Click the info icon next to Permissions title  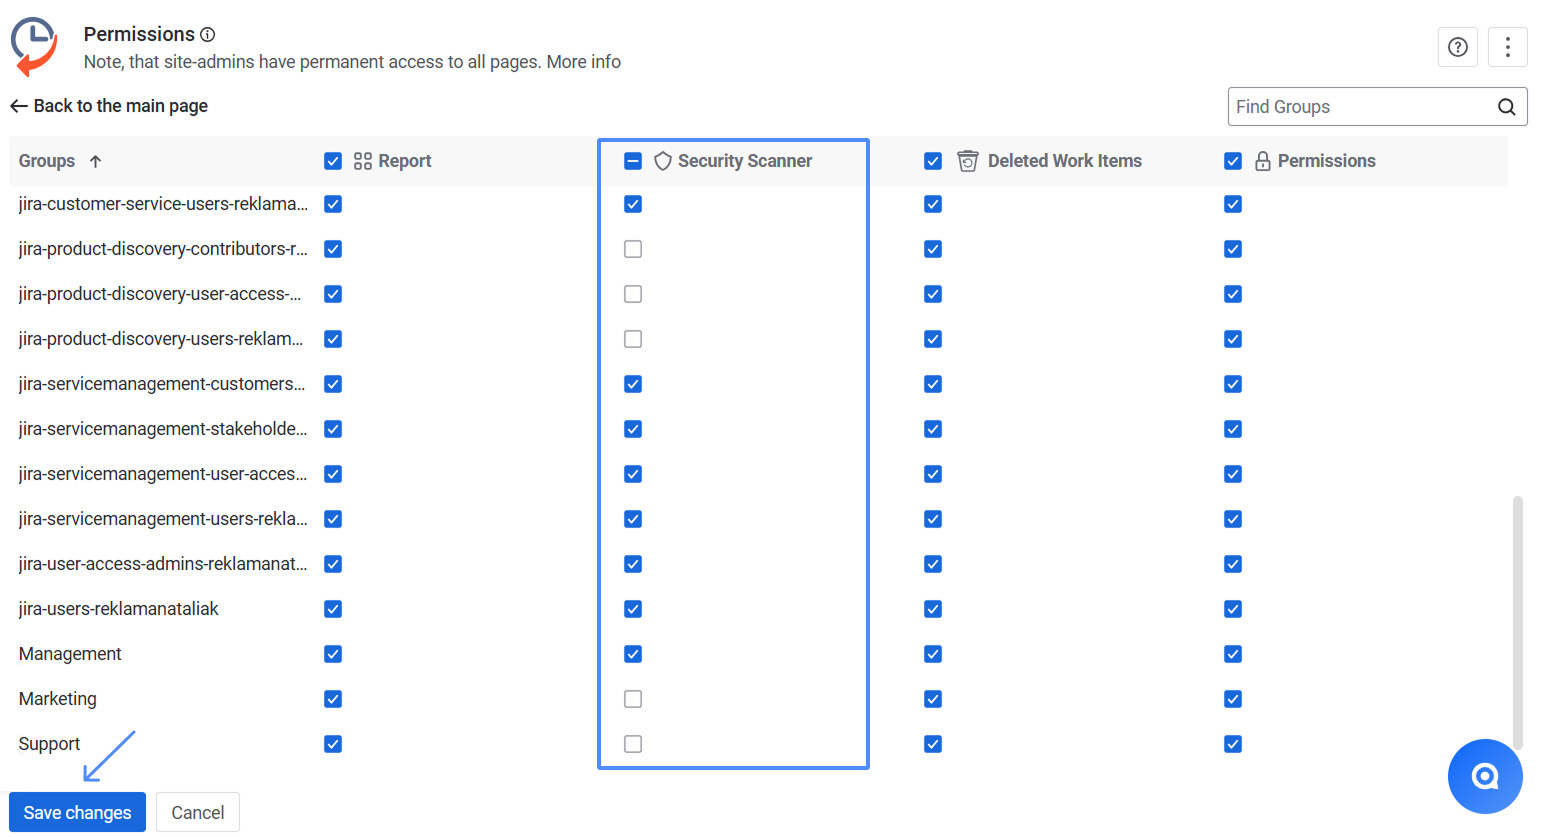[207, 34]
